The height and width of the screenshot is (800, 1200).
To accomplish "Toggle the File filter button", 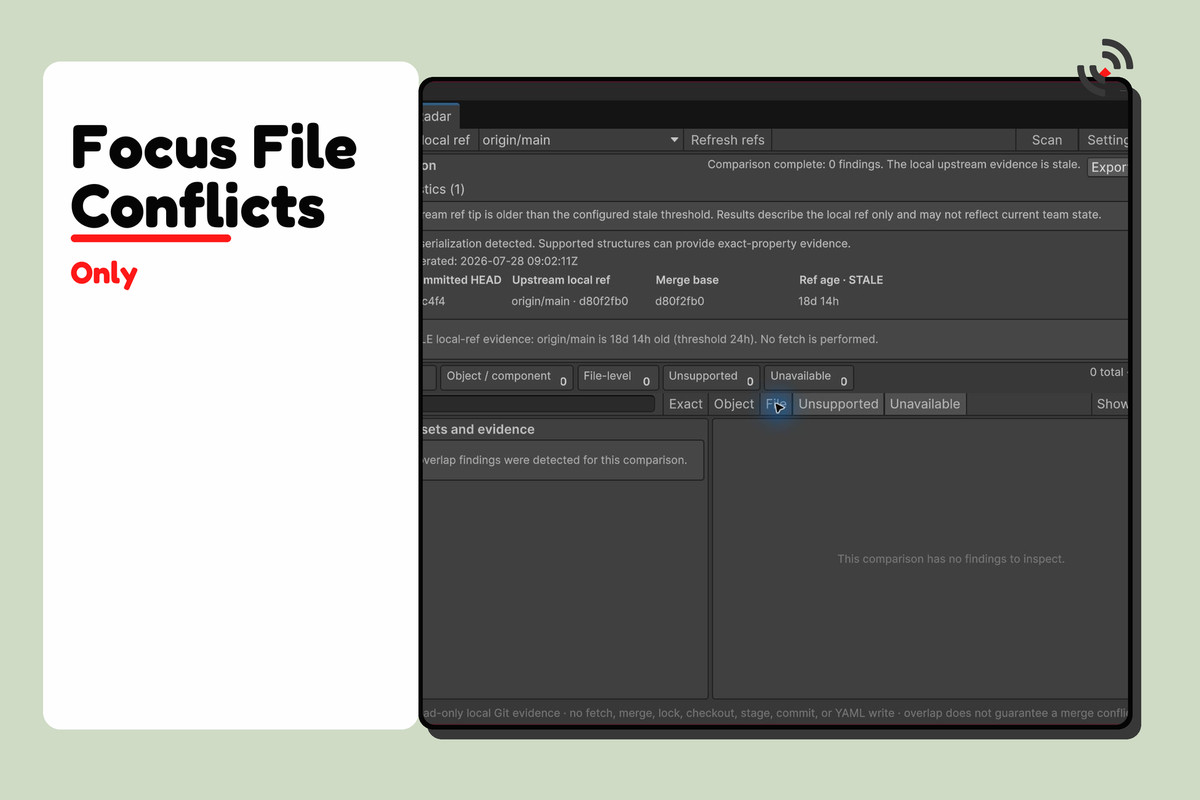I will pyautogui.click(x=776, y=404).
